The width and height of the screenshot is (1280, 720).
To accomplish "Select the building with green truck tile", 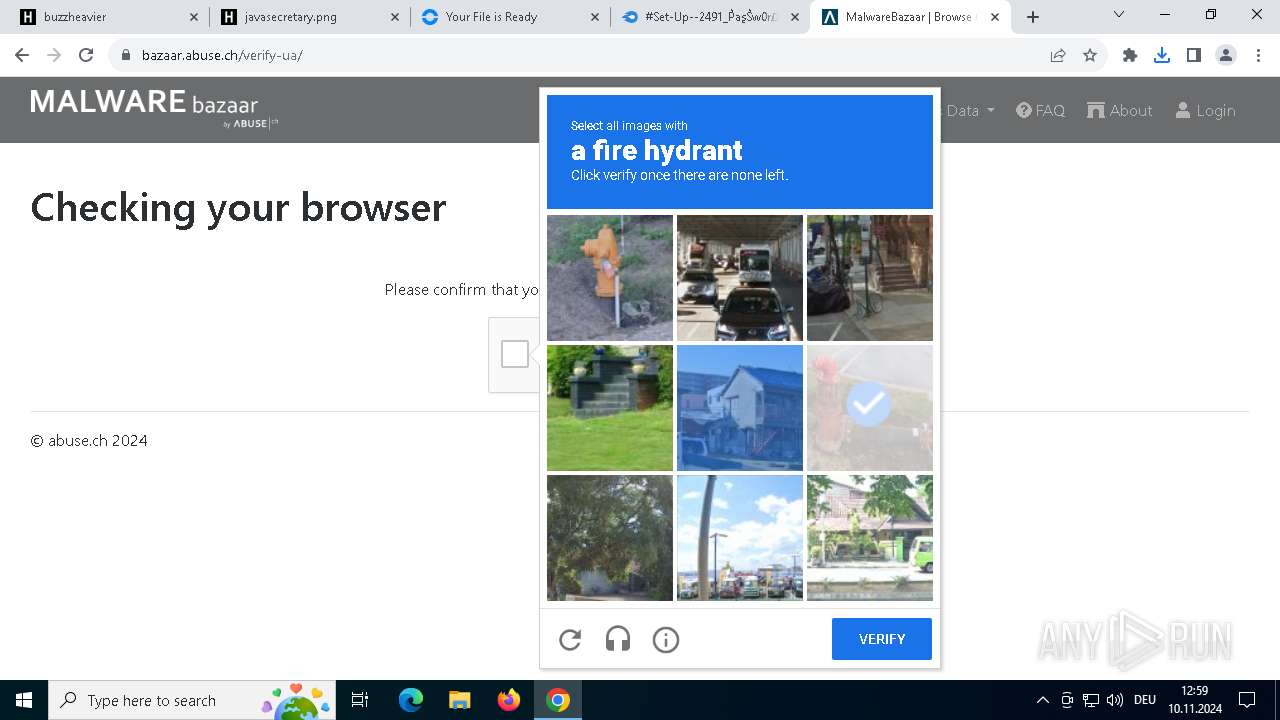I will [x=870, y=538].
